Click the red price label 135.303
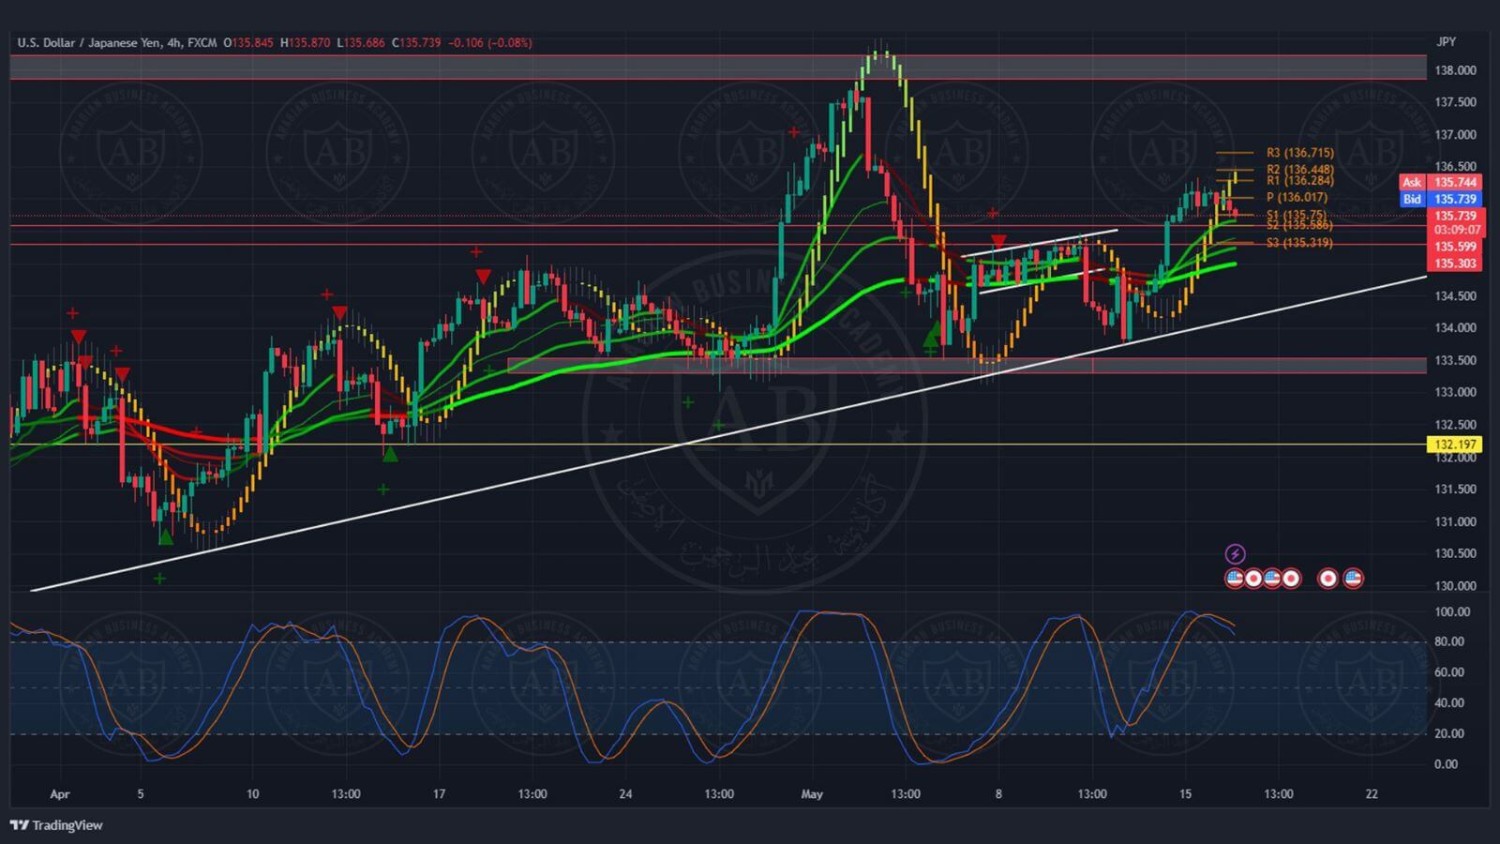This screenshot has height=844, width=1500. click(1456, 264)
